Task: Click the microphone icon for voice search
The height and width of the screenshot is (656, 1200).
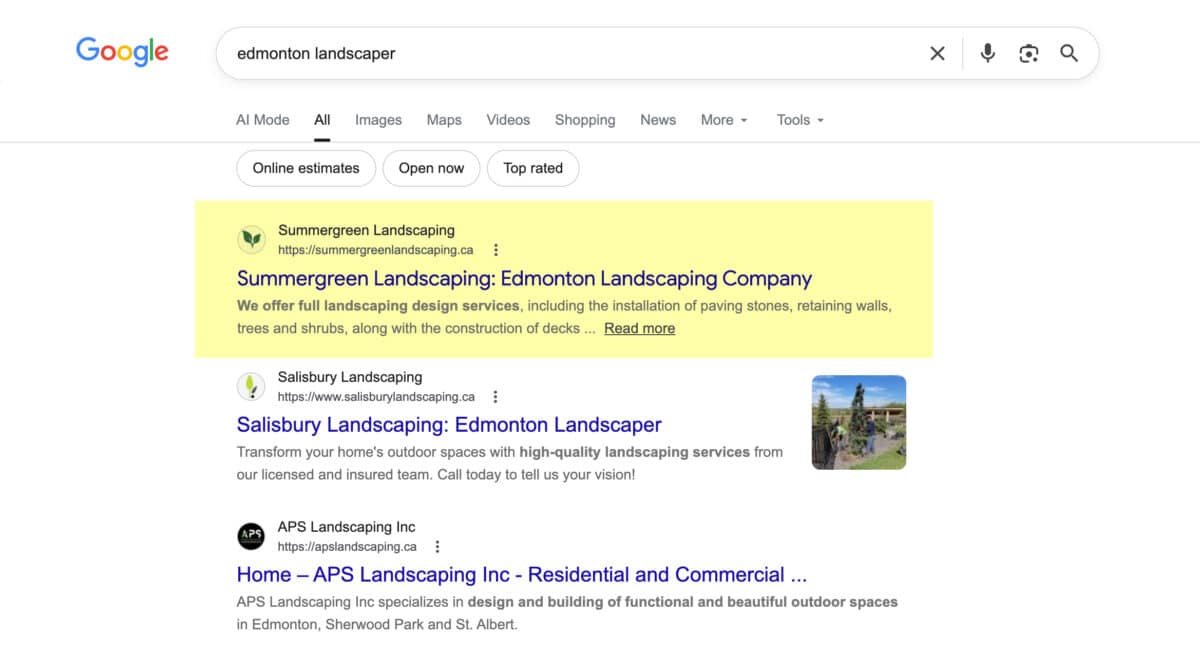Action: click(987, 53)
